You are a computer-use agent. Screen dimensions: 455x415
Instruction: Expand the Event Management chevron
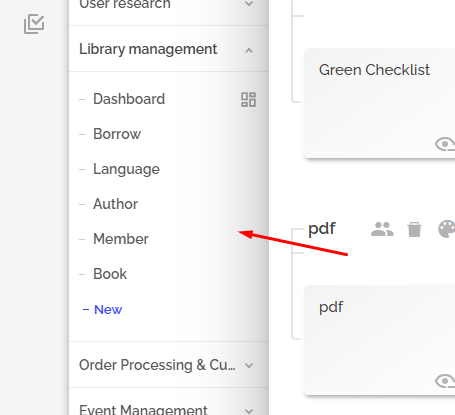[x=249, y=411]
